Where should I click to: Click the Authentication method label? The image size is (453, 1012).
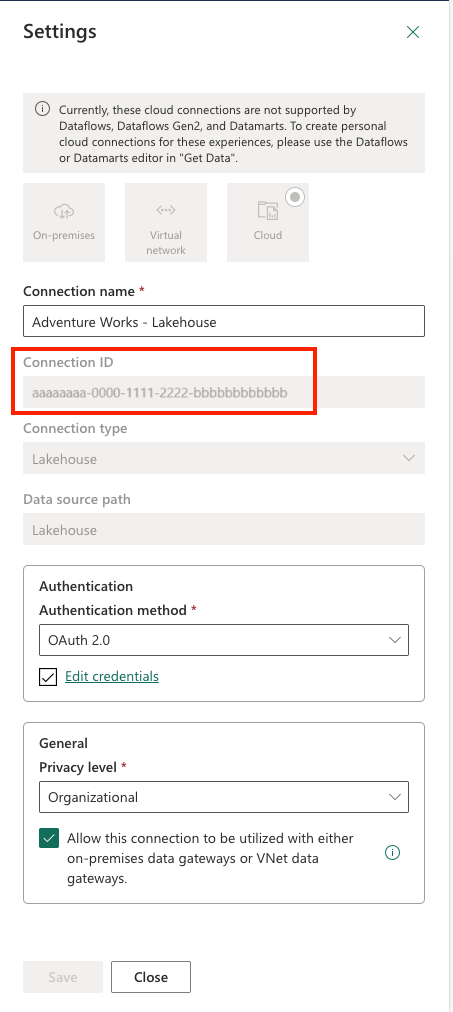click(x=113, y=610)
